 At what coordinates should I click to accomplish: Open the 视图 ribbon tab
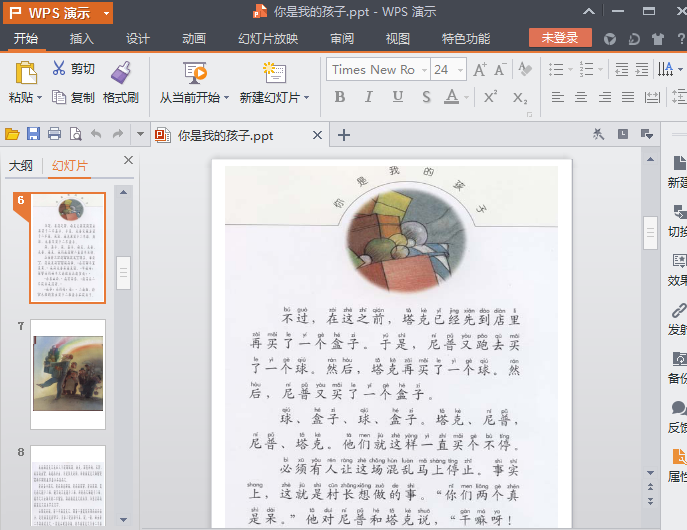point(398,39)
